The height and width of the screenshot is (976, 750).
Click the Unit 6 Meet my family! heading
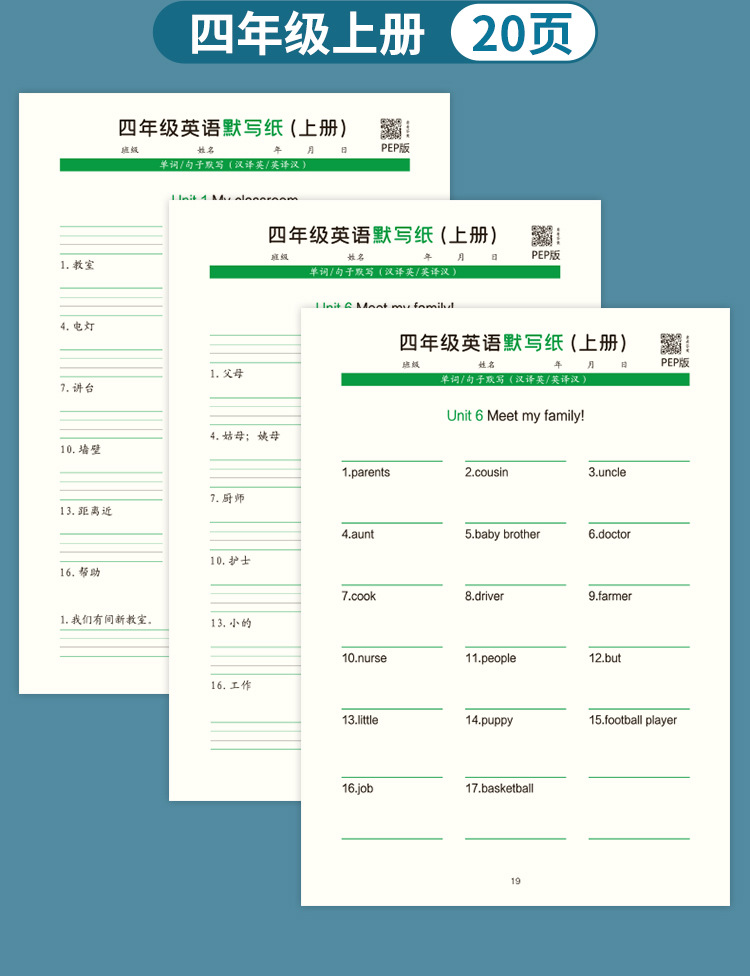515,416
